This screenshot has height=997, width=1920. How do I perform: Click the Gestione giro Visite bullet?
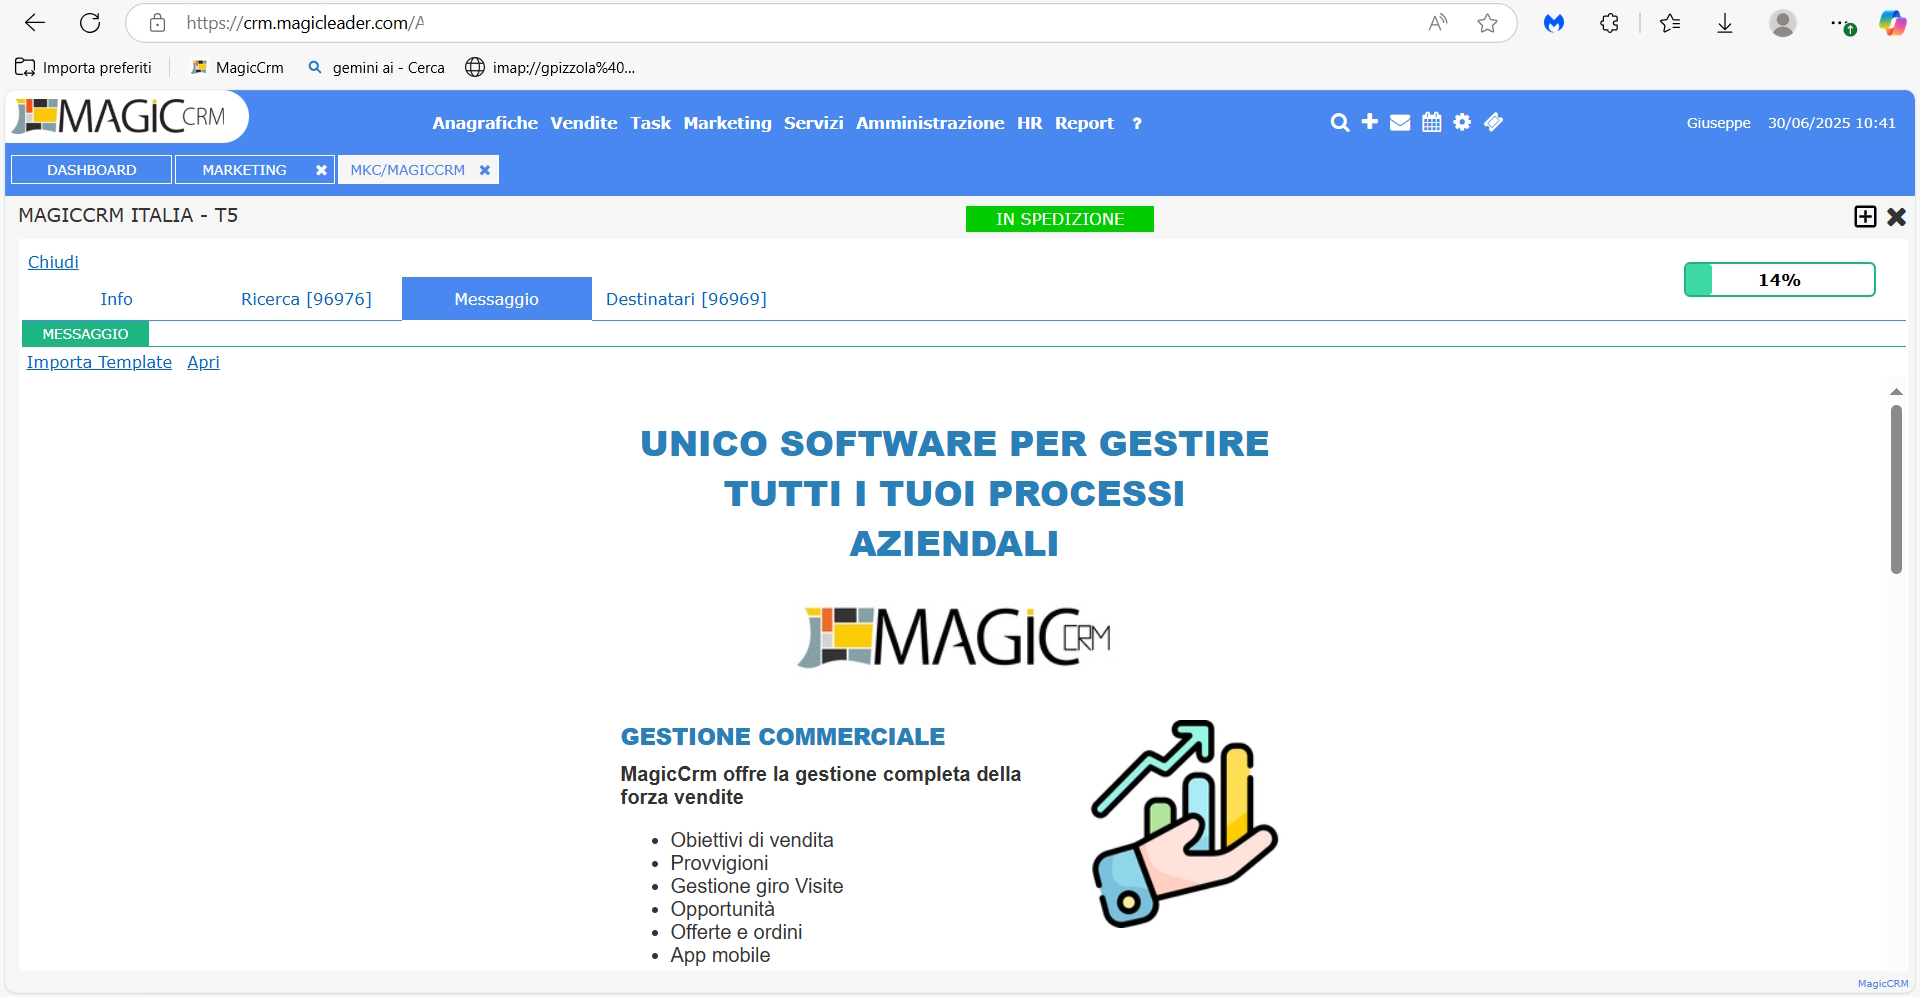coord(757,886)
